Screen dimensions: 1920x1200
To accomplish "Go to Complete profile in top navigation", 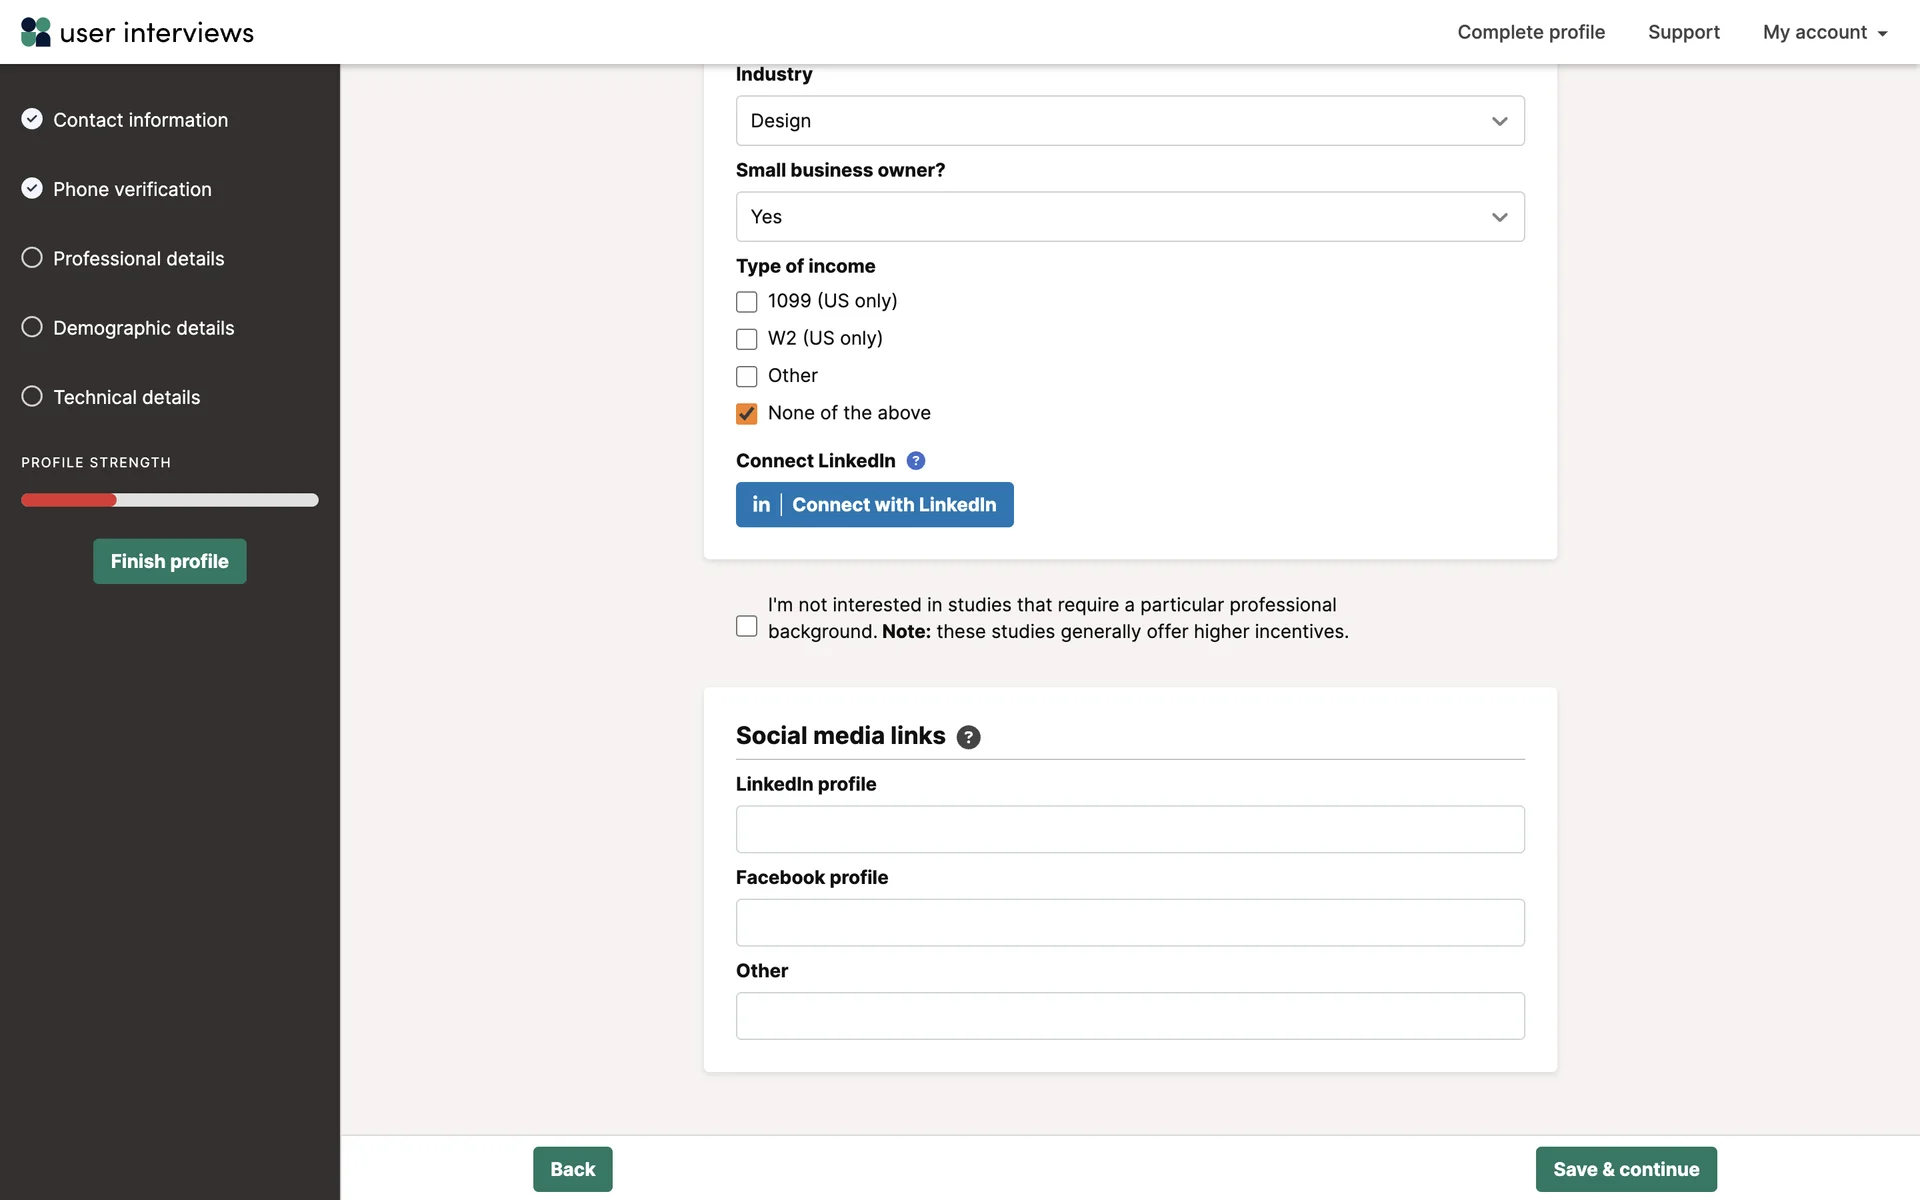I will 1530,32.
